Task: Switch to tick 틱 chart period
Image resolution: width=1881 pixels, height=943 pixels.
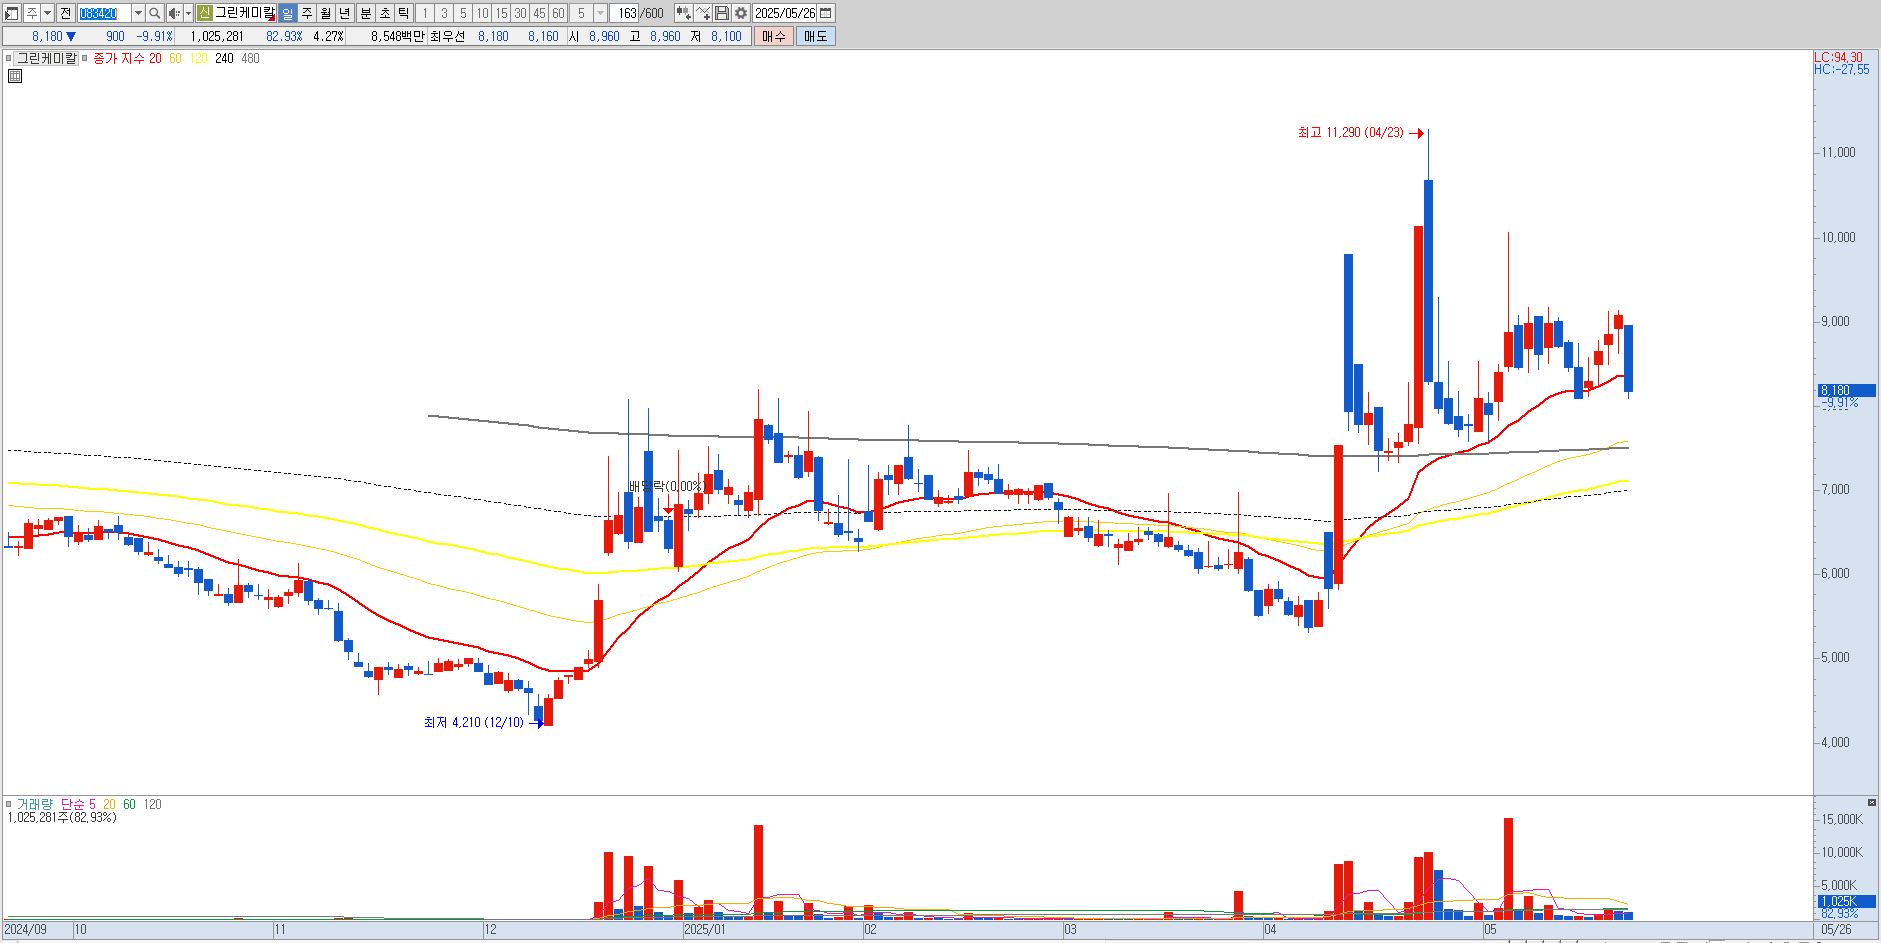Action: click(x=404, y=13)
